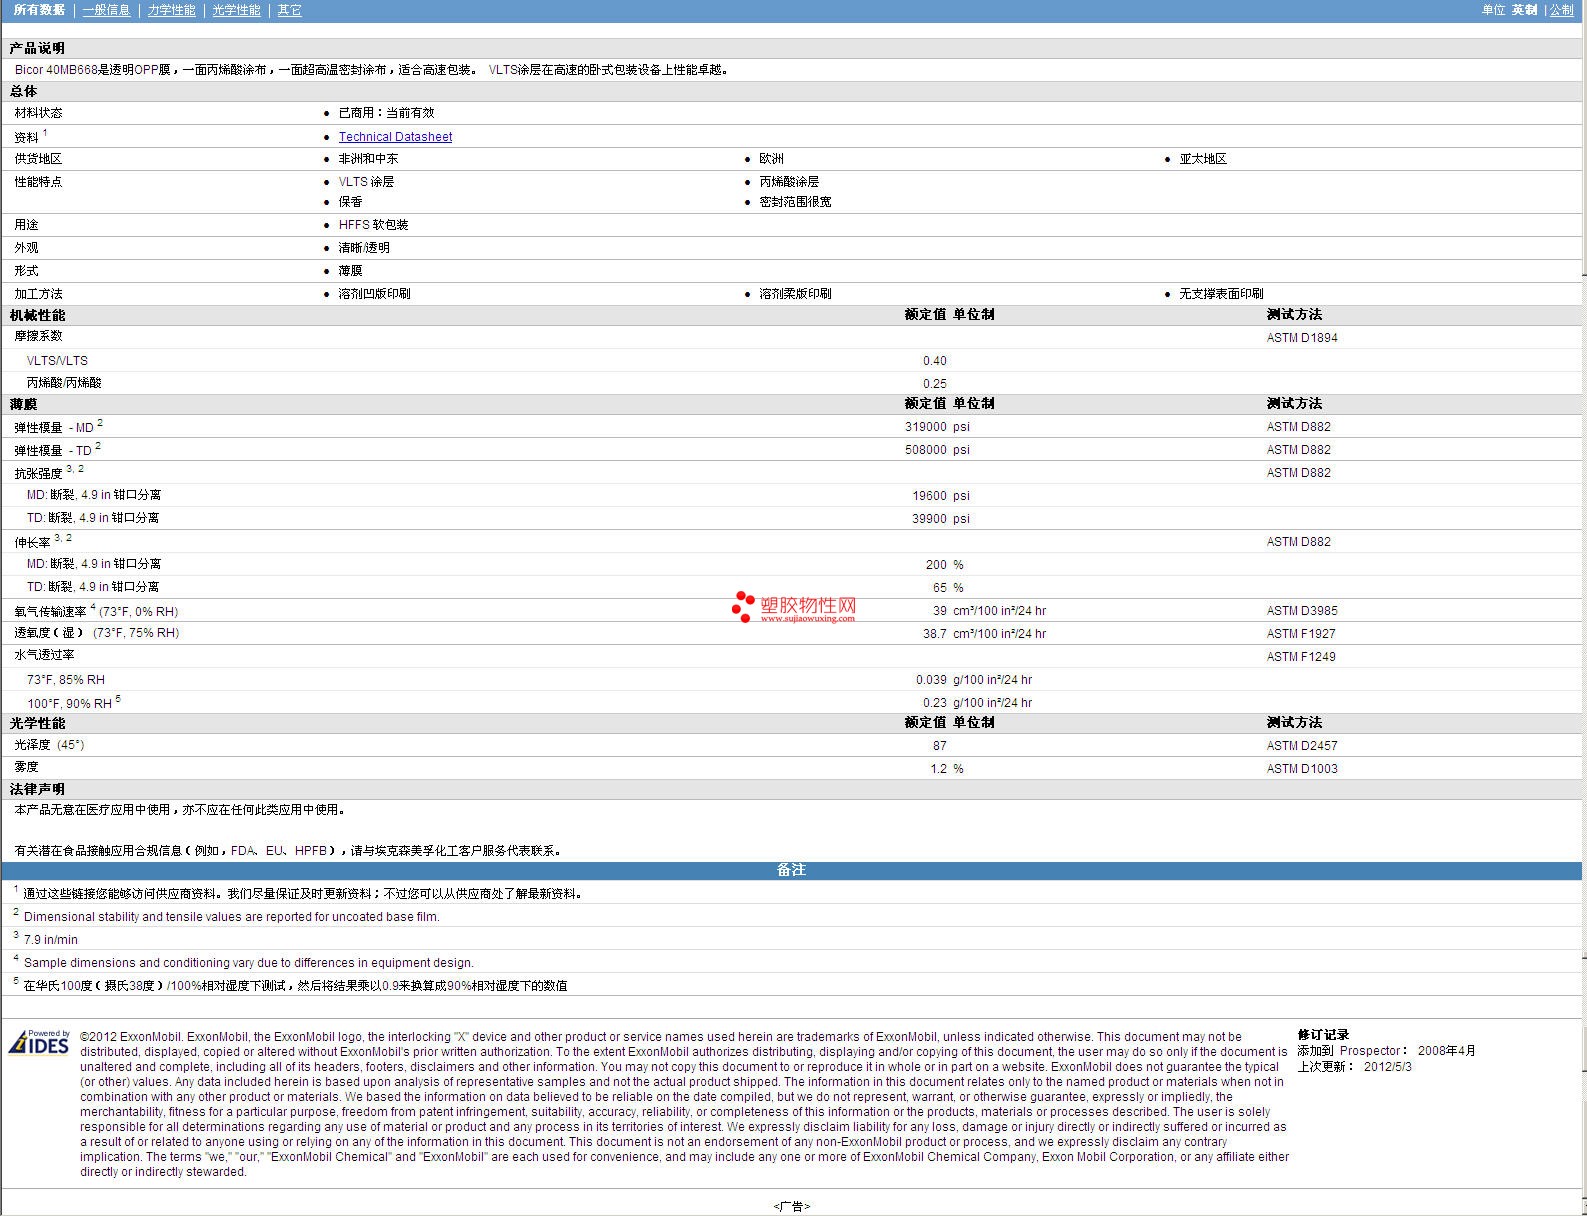
Task: Click the 光泽度 (45°) row label
Action: pos(49,745)
